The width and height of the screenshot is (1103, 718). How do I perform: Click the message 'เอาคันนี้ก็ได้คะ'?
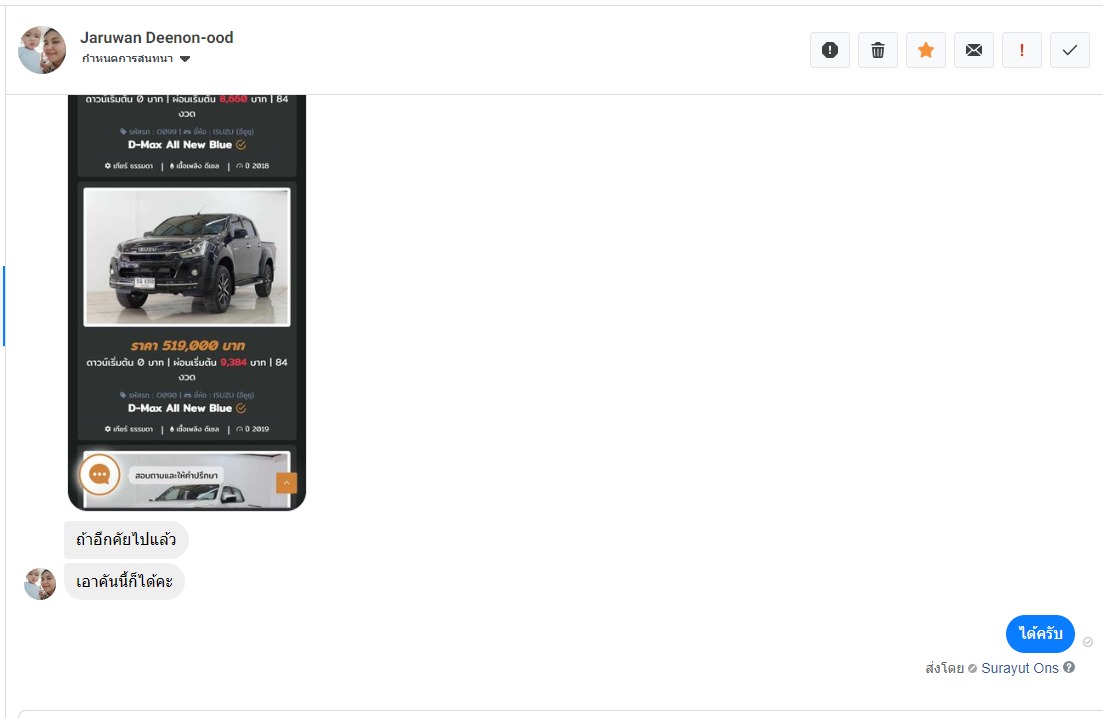pyautogui.click(x=124, y=582)
